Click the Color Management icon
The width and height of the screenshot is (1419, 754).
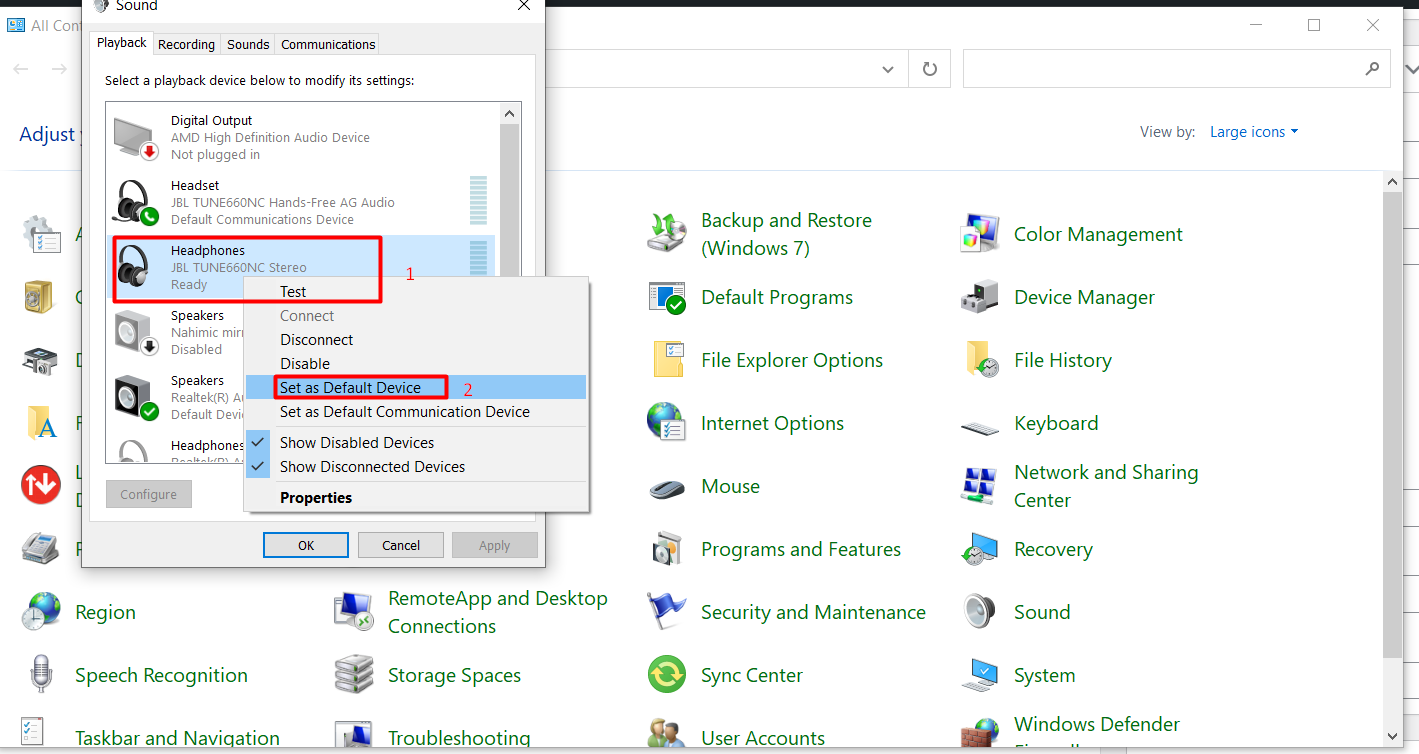(x=978, y=235)
